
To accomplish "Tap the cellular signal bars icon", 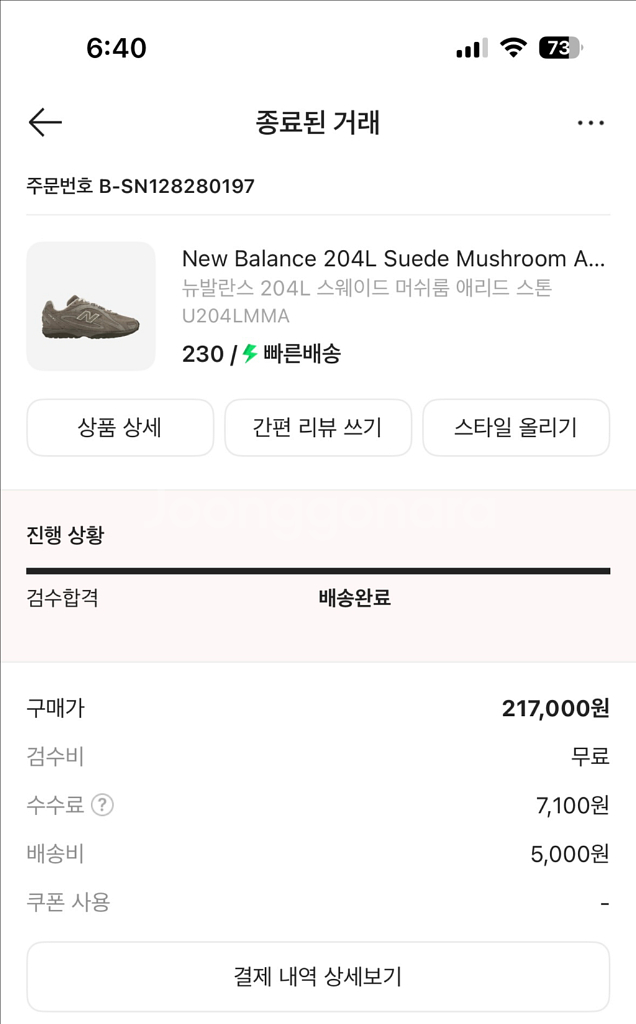I will 471,48.
